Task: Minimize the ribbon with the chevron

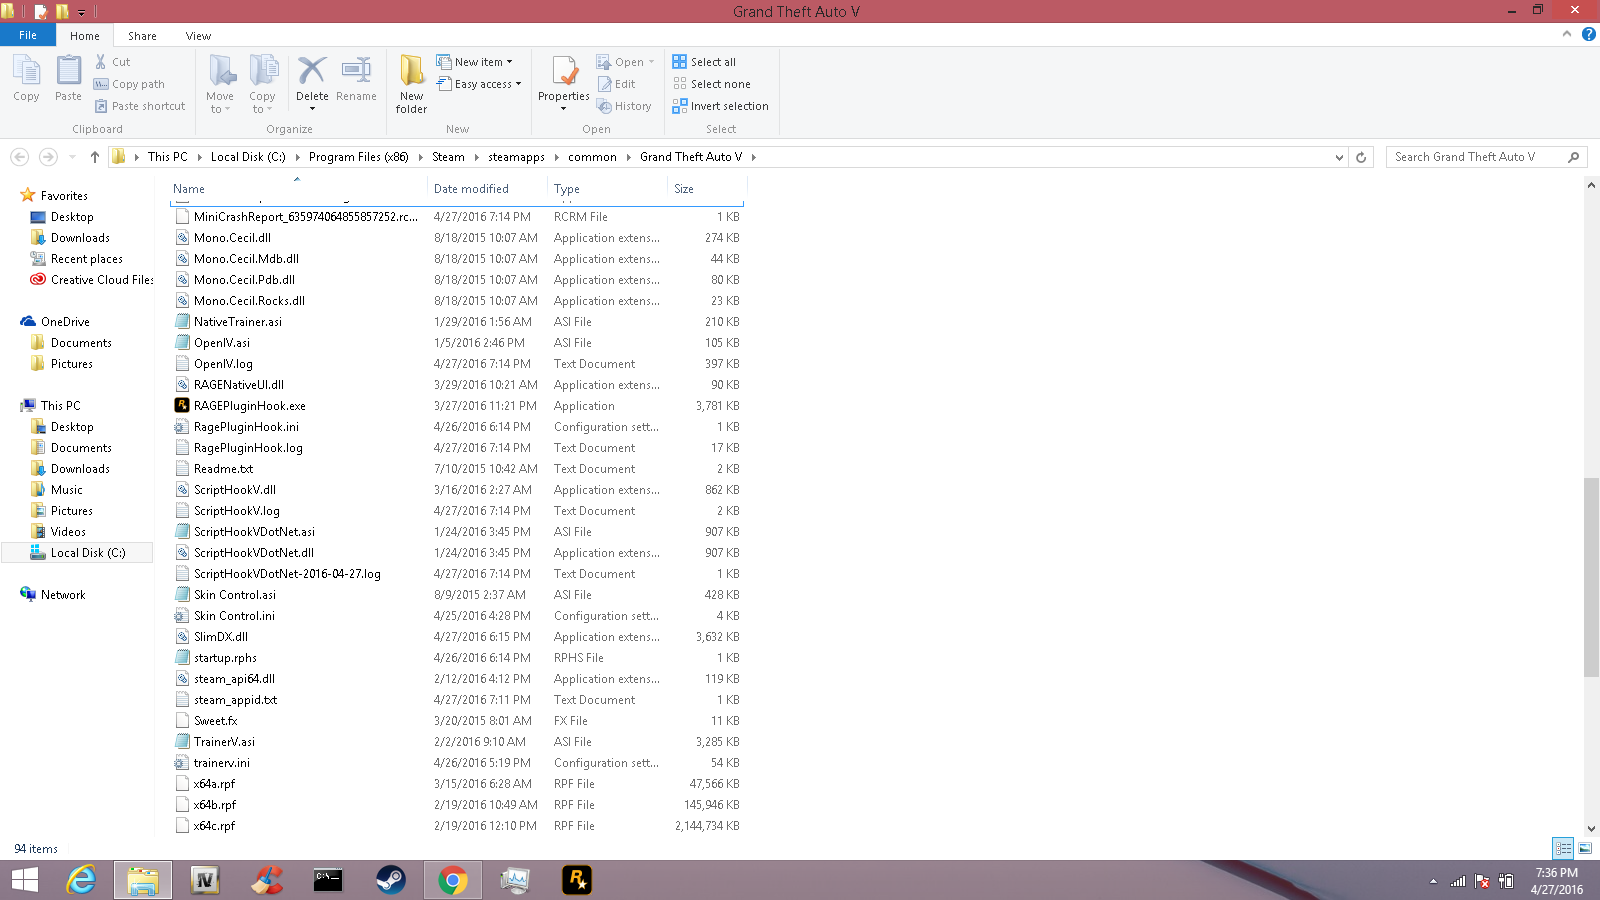Action: [x=1567, y=34]
